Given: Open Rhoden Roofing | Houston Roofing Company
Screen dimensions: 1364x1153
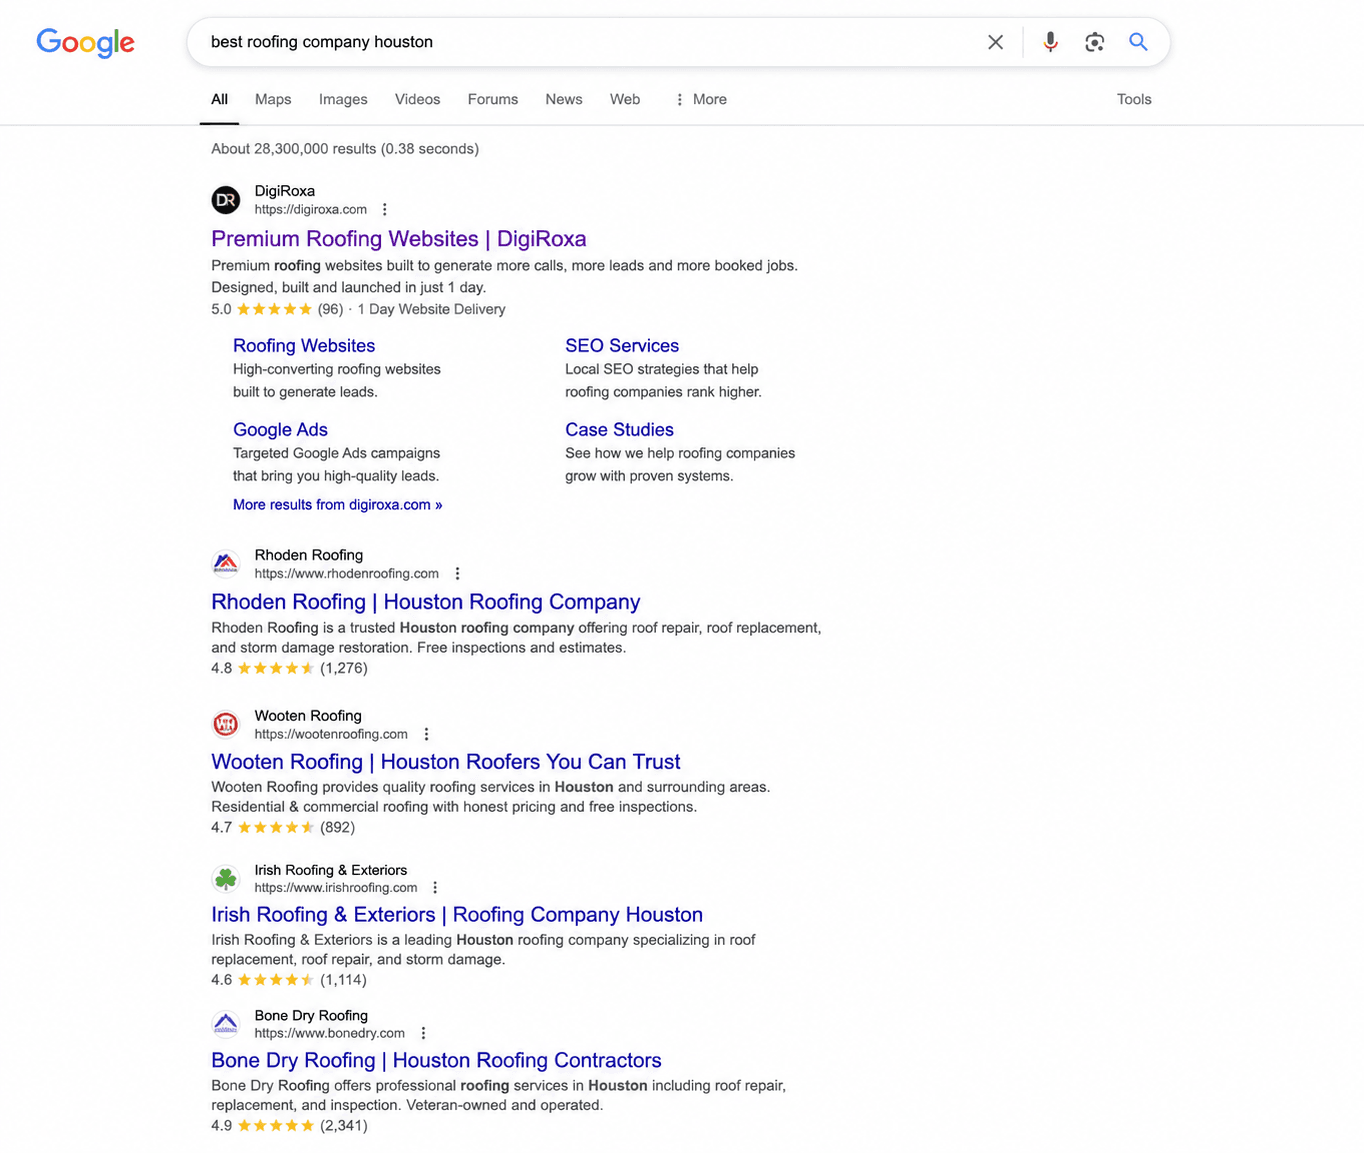Looking at the screenshot, I should pyautogui.click(x=425, y=602).
